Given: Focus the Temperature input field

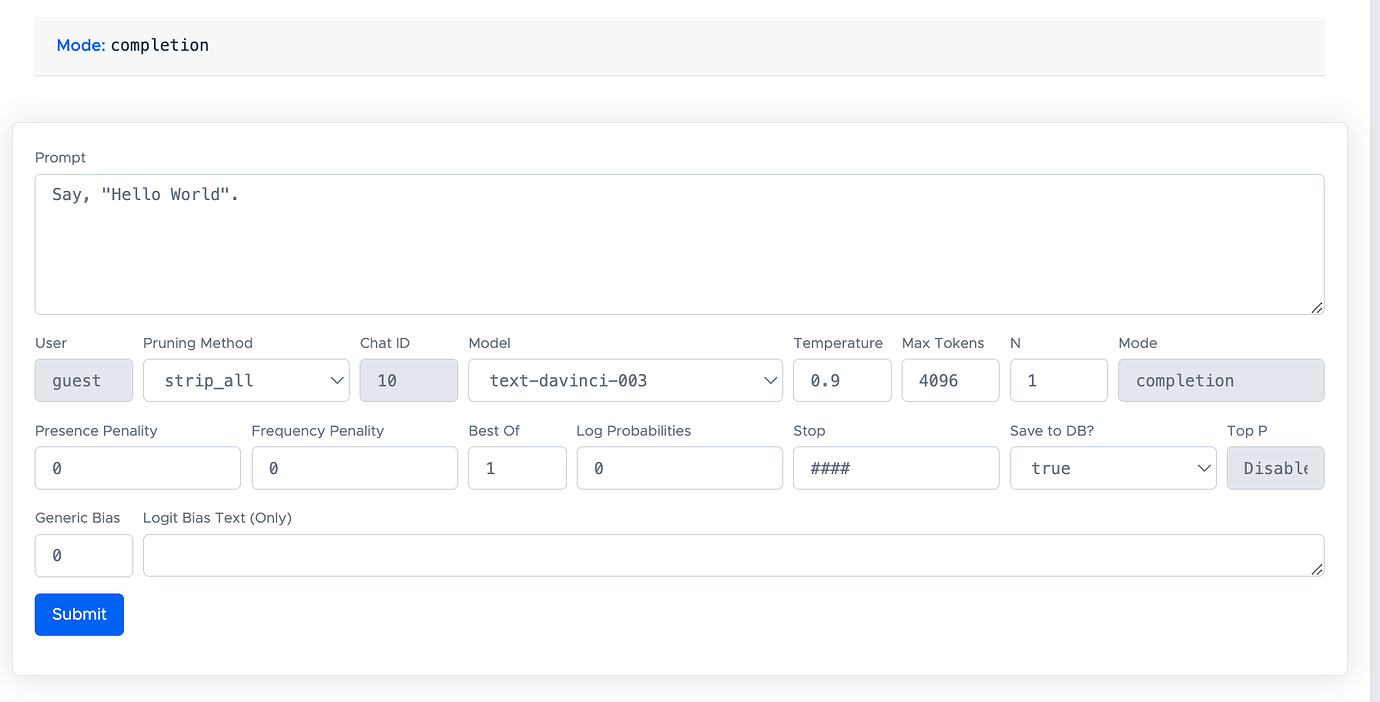Looking at the screenshot, I should pos(842,381).
